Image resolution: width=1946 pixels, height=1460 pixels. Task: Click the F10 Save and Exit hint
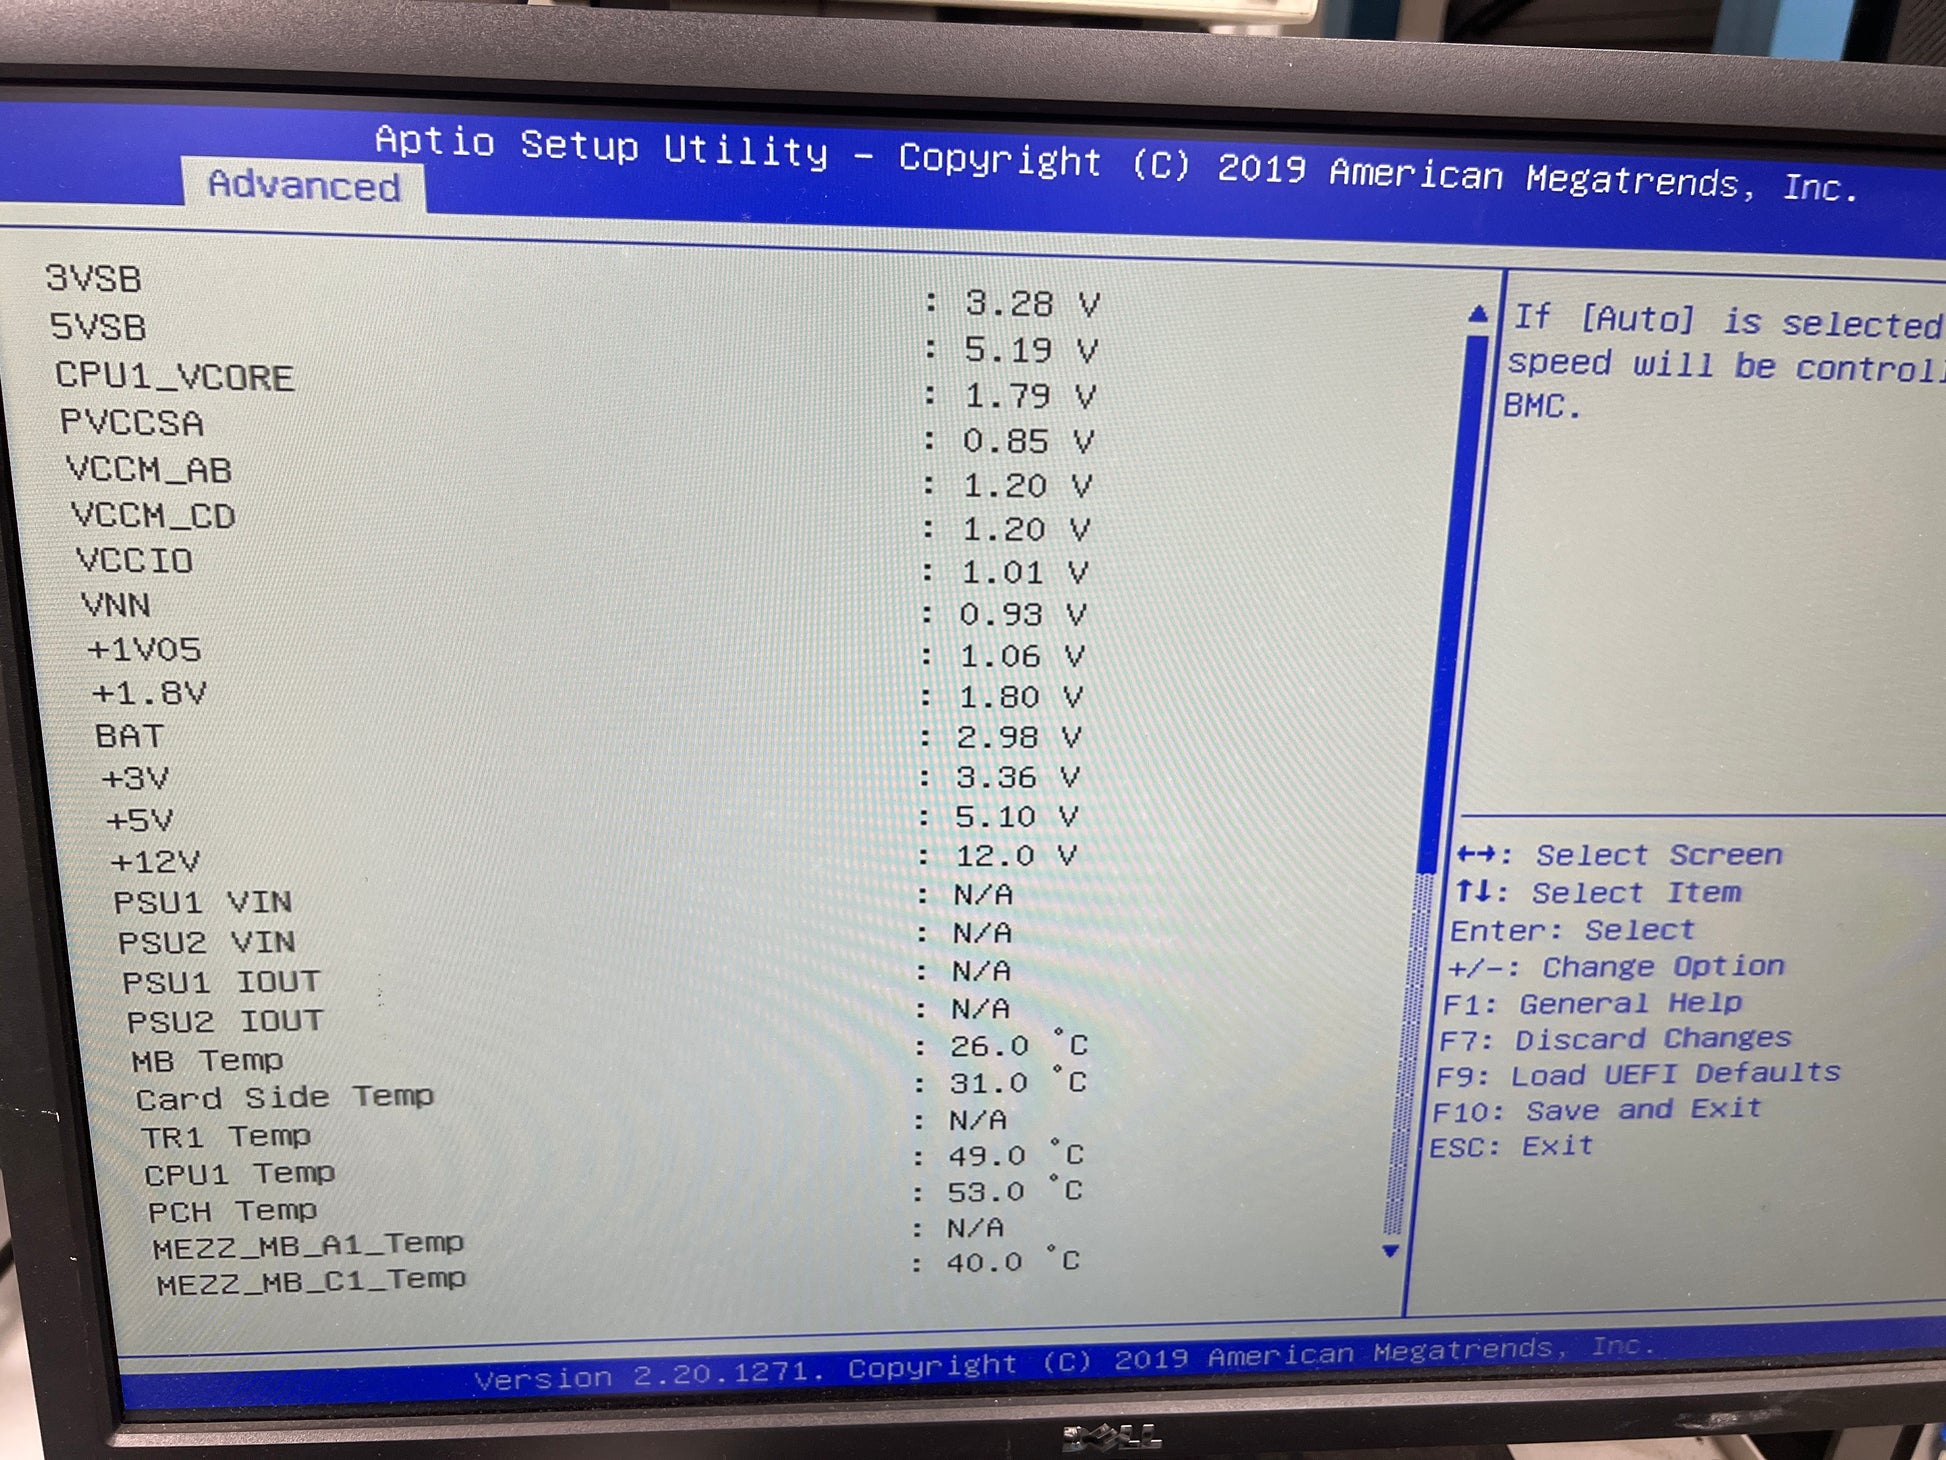(x=1596, y=1111)
